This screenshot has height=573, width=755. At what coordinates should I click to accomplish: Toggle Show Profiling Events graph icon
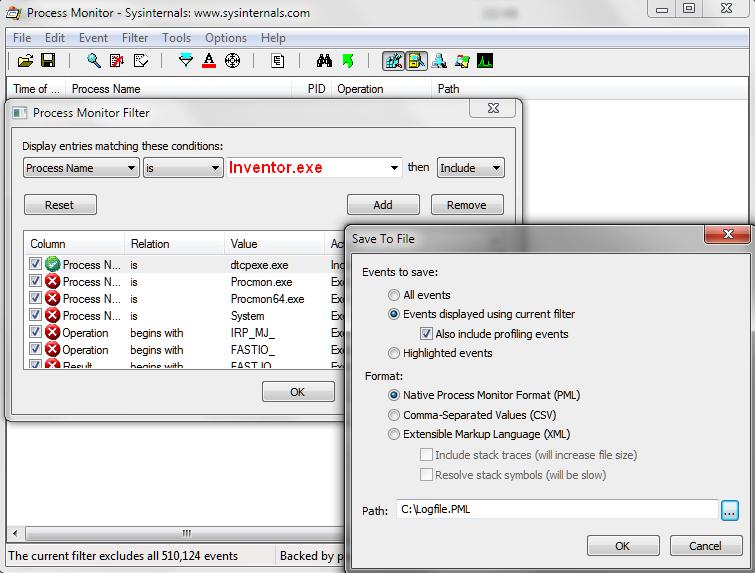485,61
